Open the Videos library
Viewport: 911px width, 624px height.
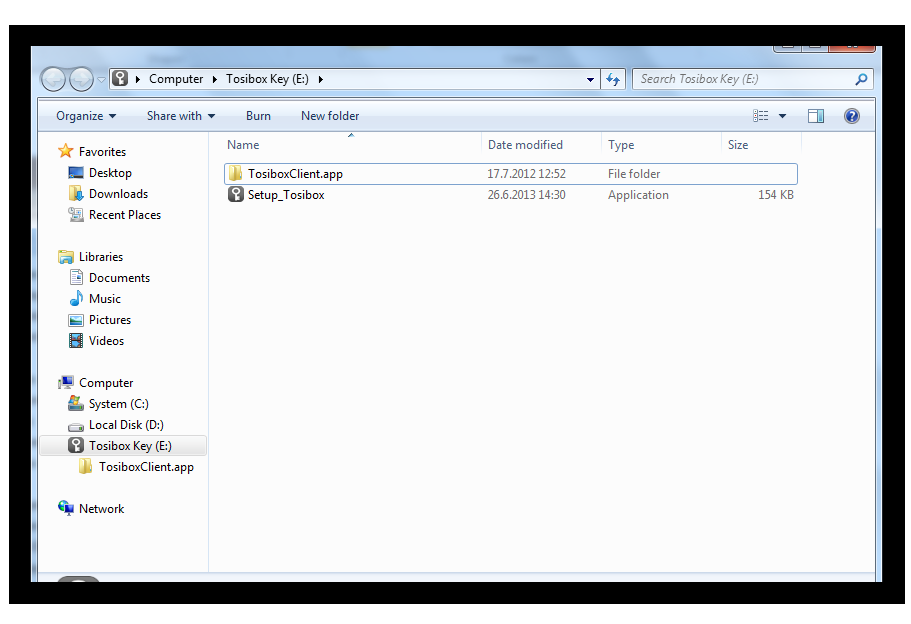pyautogui.click(x=106, y=340)
